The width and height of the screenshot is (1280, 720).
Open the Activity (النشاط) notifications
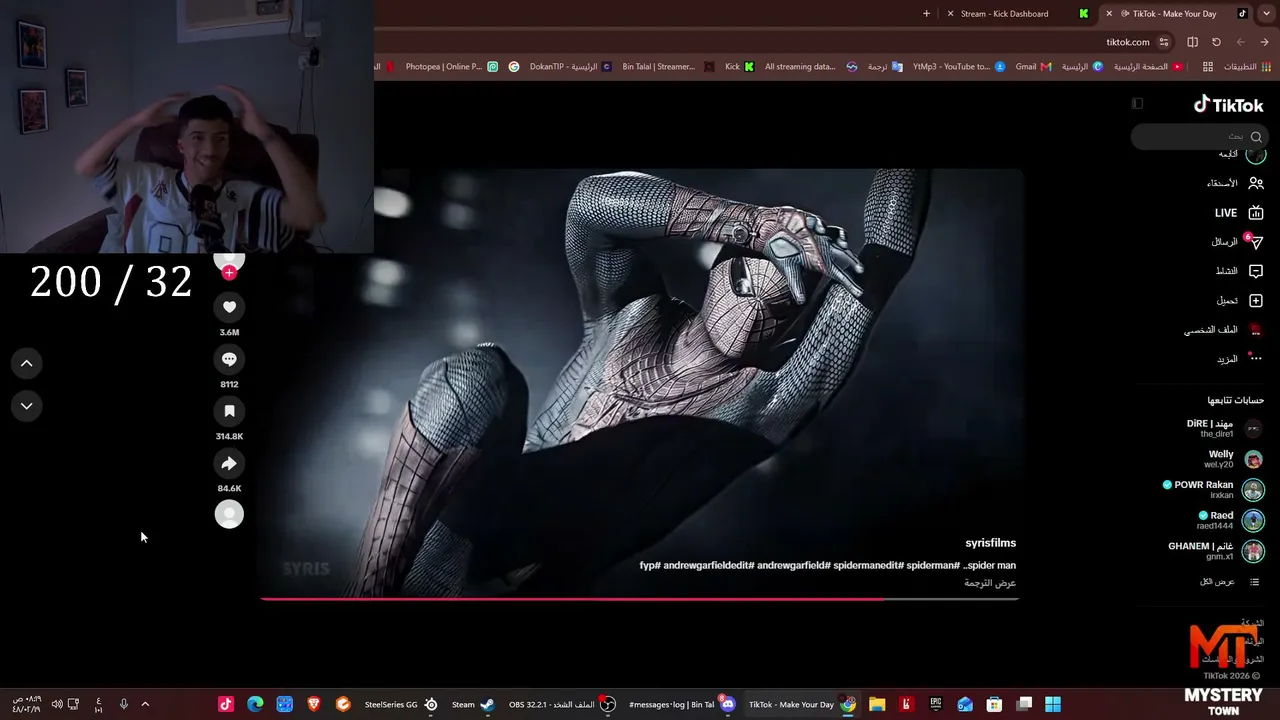1240,271
